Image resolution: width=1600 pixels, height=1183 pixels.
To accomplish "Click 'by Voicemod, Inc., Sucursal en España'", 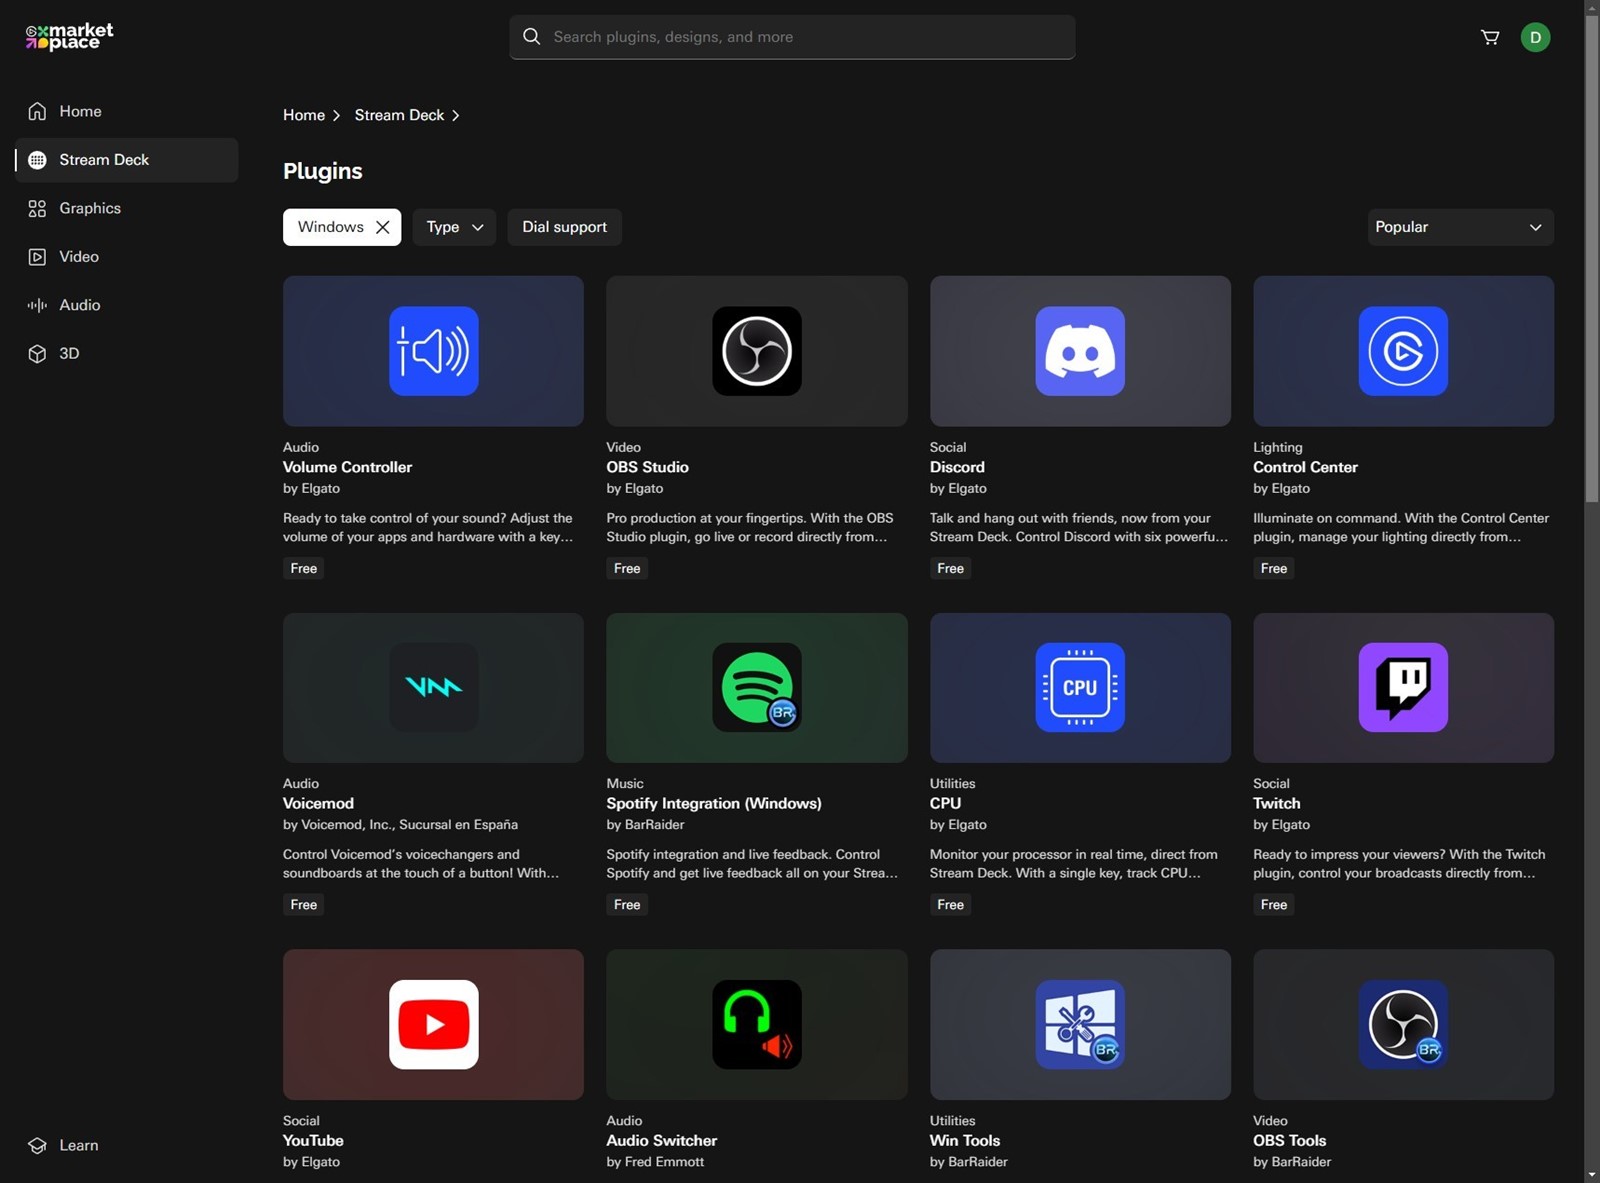I will tap(400, 825).
